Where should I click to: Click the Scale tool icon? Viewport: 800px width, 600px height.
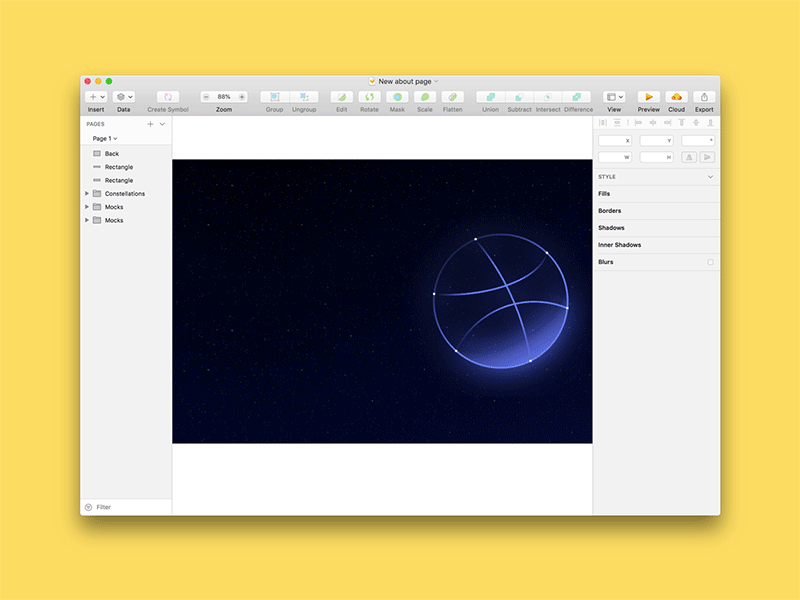pos(424,96)
